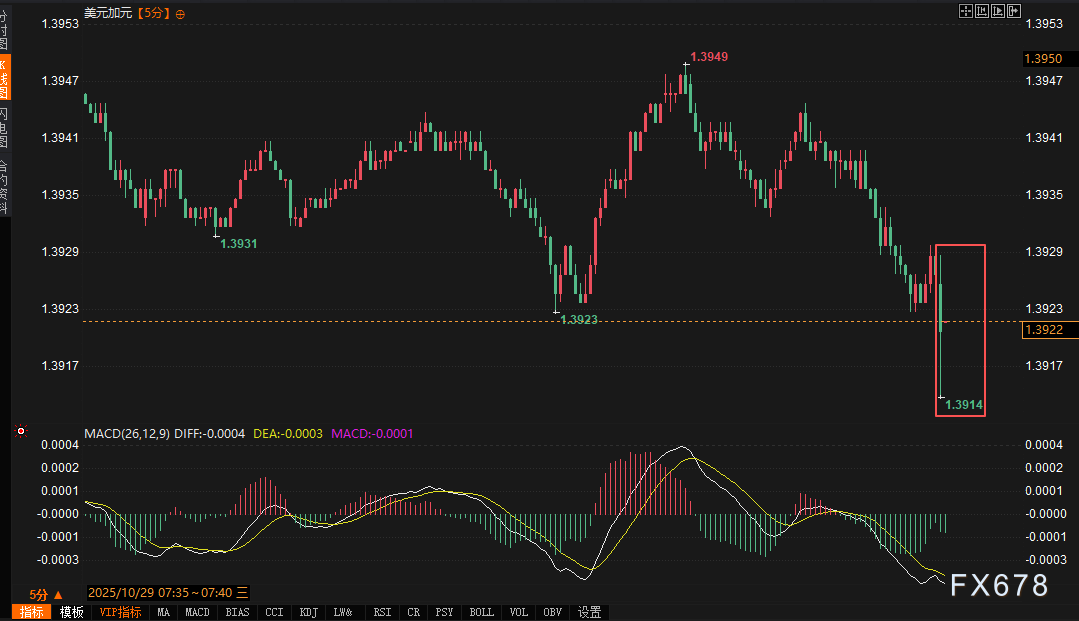The image size is (1079, 621).
Task: Toggle the RSI indicator
Action: 382,612
